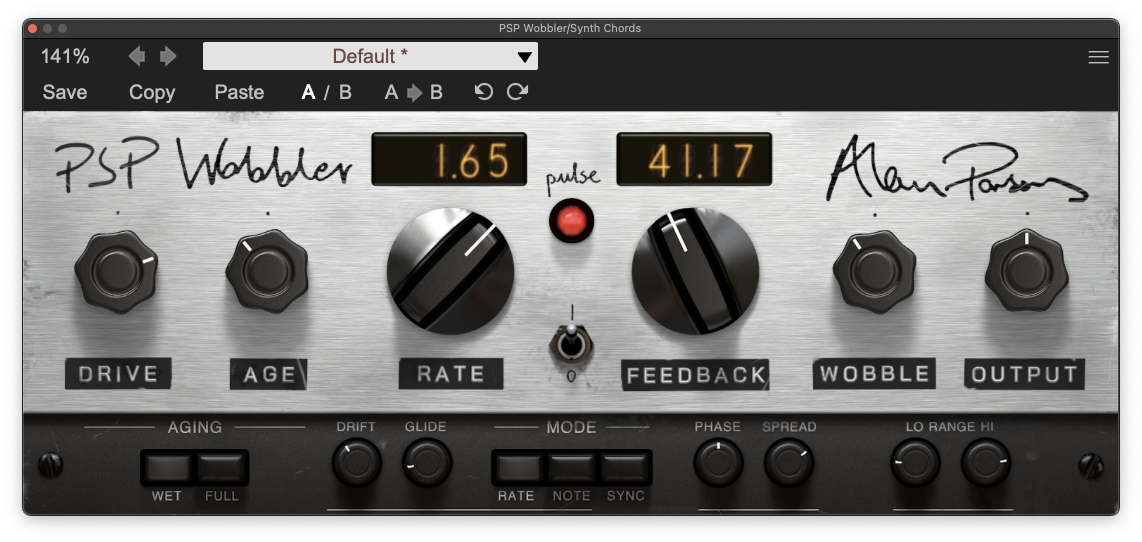Click the 1.65 rate display
The image size is (1142, 542).
pos(449,159)
